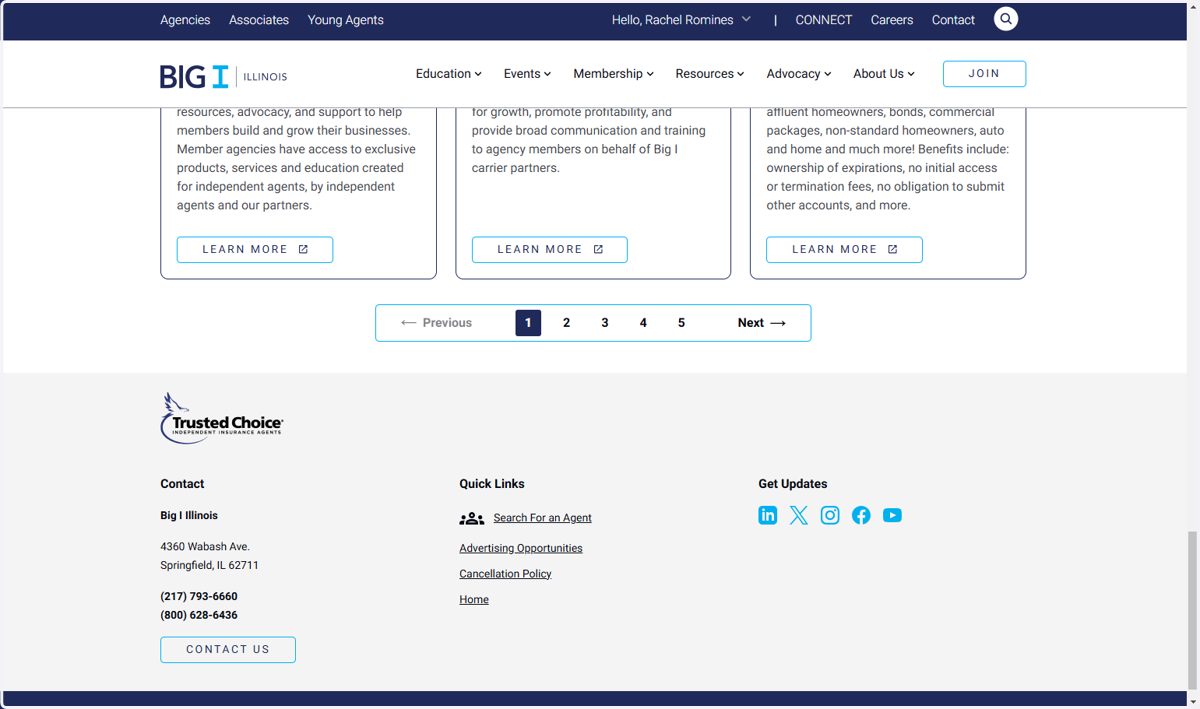This screenshot has width=1200, height=709.
Task: Select pagination page 1
Action: coord(528,323)
